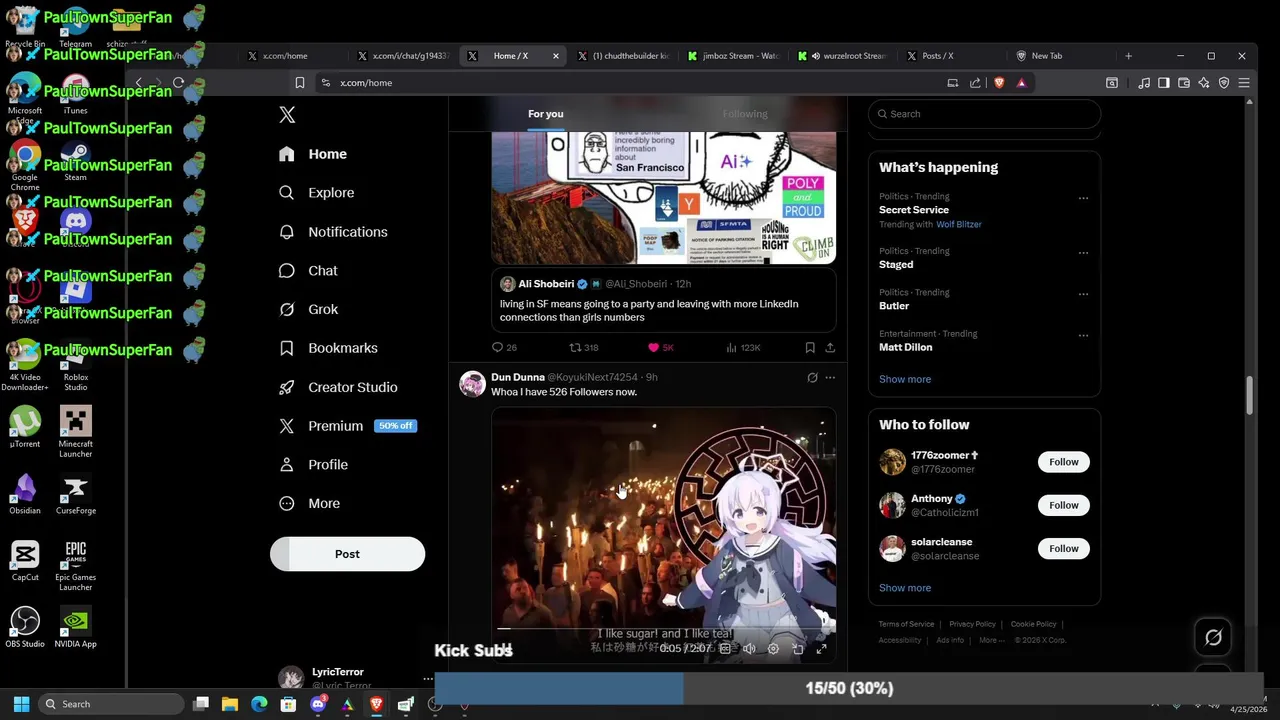The height and width of the screenshot is (720, 1280).
Task: Click the Post button
Action: coord(347,554)
